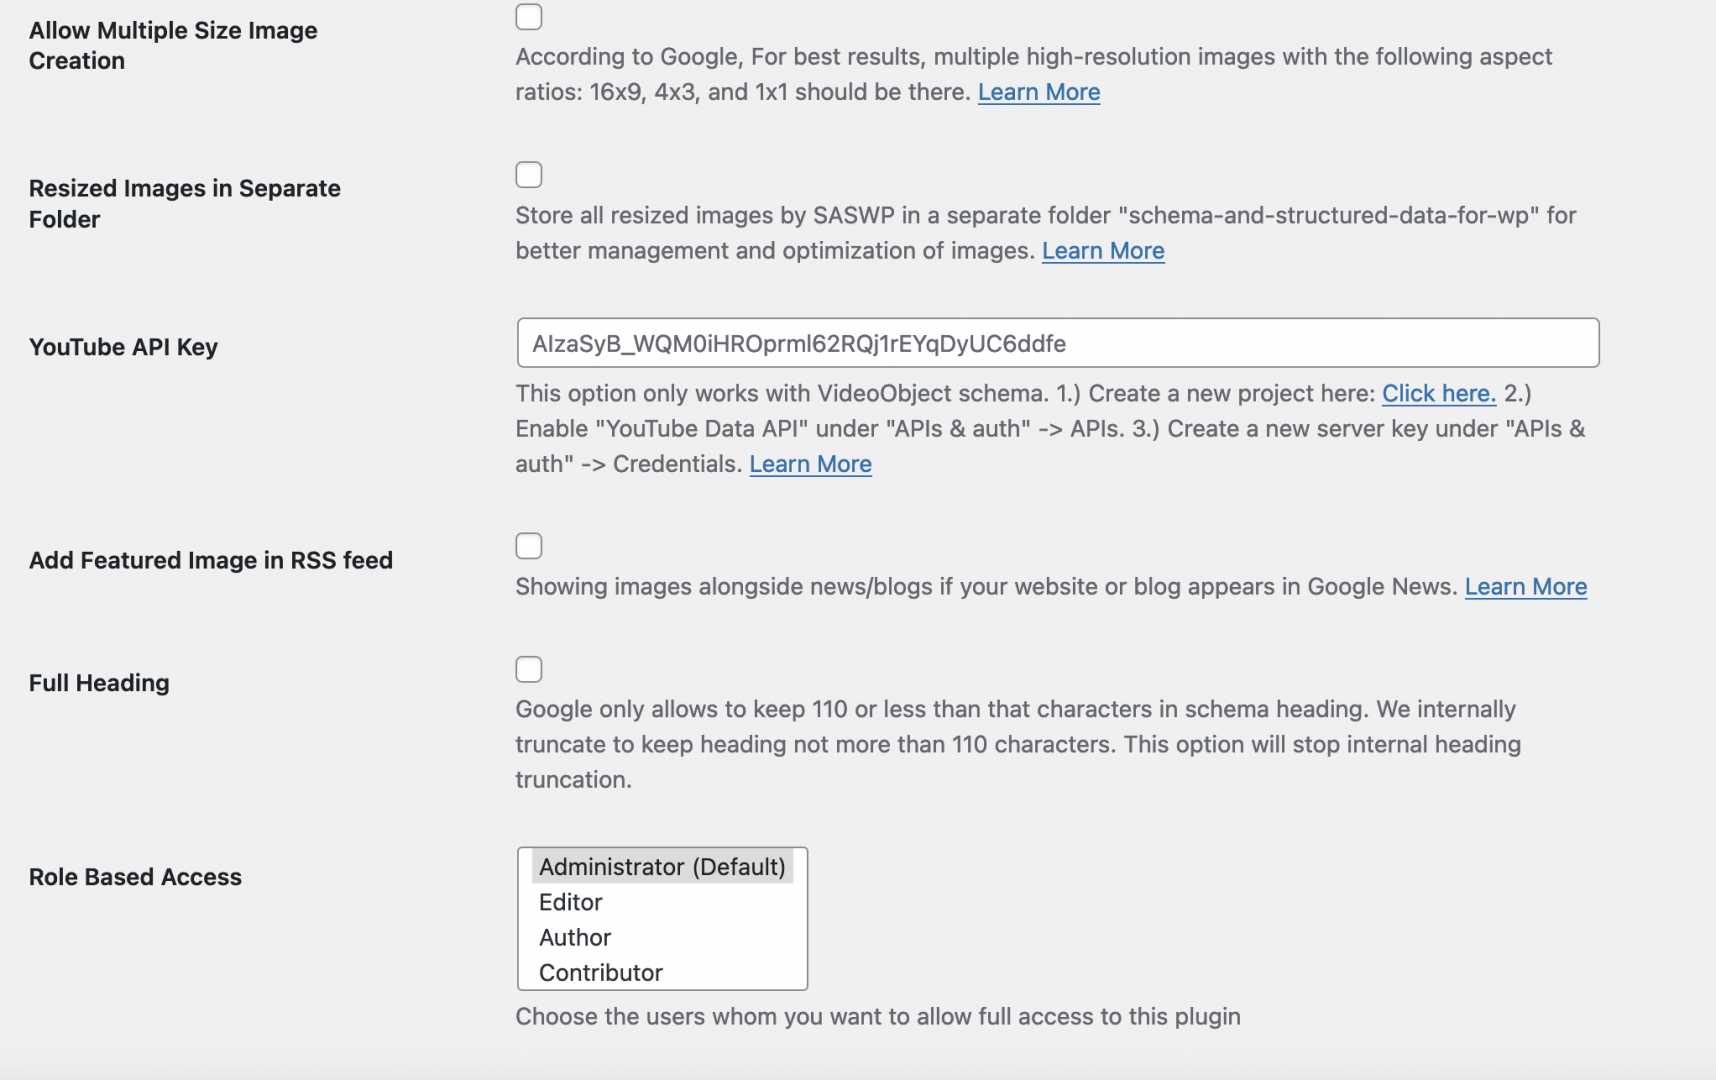Open Learn More link for Google News images
This screenshot has width=1716, height=1080.
(1526, 587)
